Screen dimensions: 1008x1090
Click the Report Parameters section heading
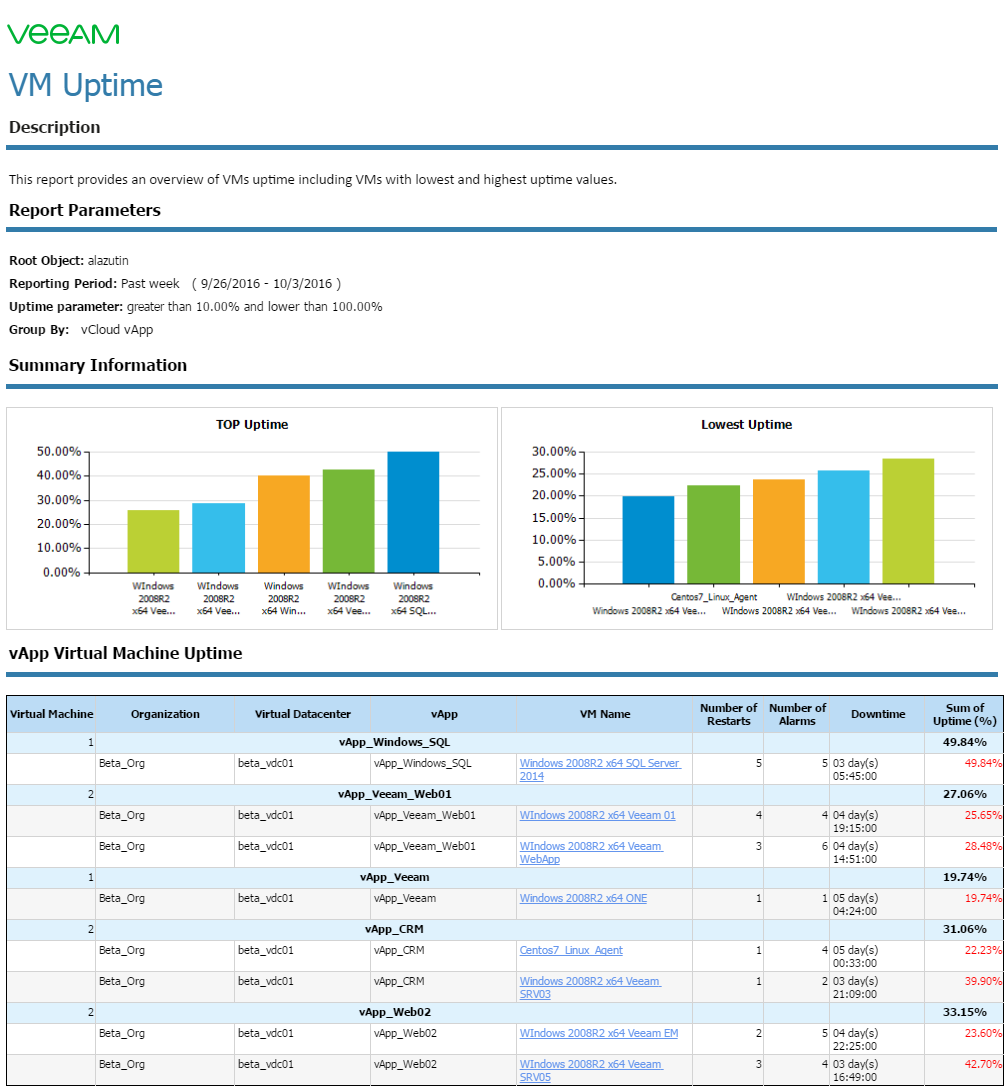[x=85, y=210]
